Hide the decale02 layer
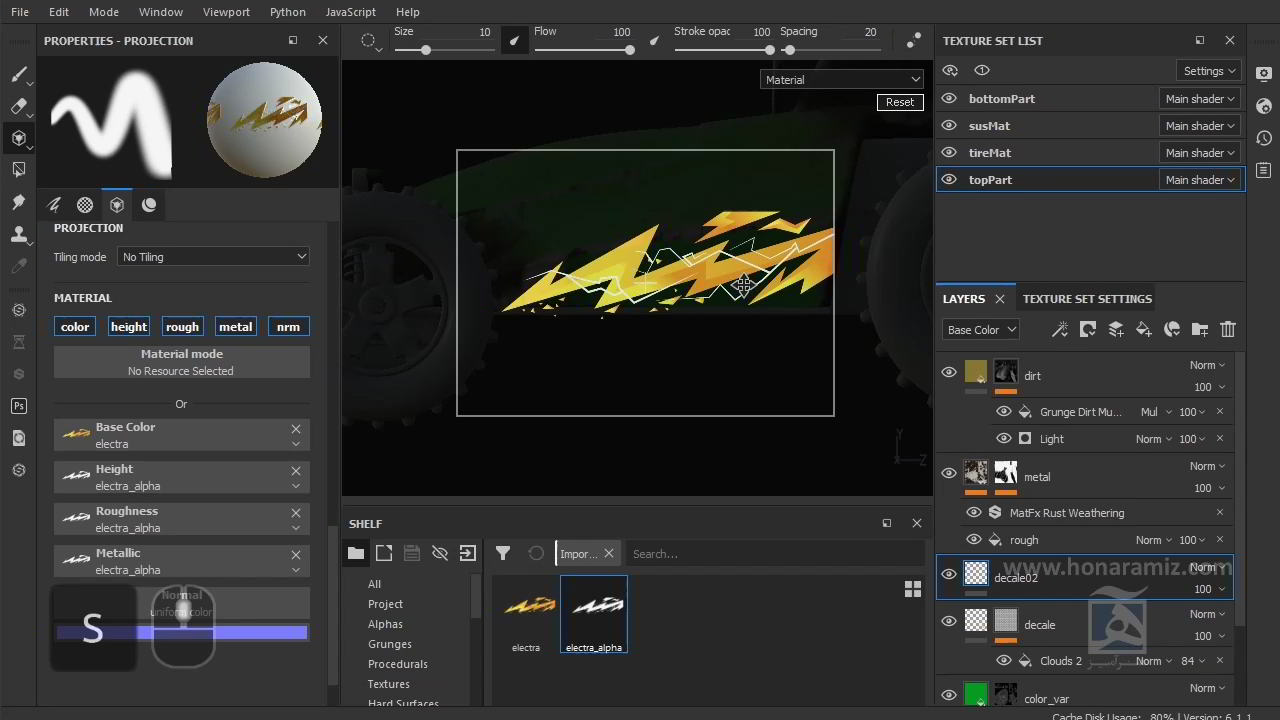This screenshot has width=1280, height=720. point(949,574)
